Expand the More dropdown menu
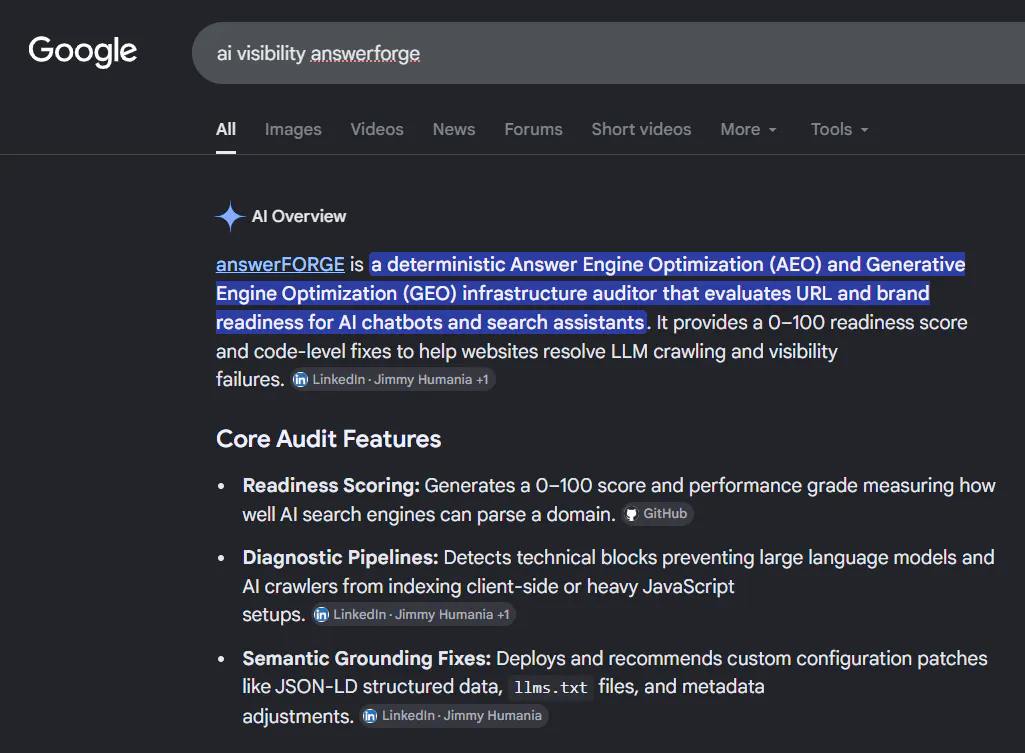 coord(748,129)
